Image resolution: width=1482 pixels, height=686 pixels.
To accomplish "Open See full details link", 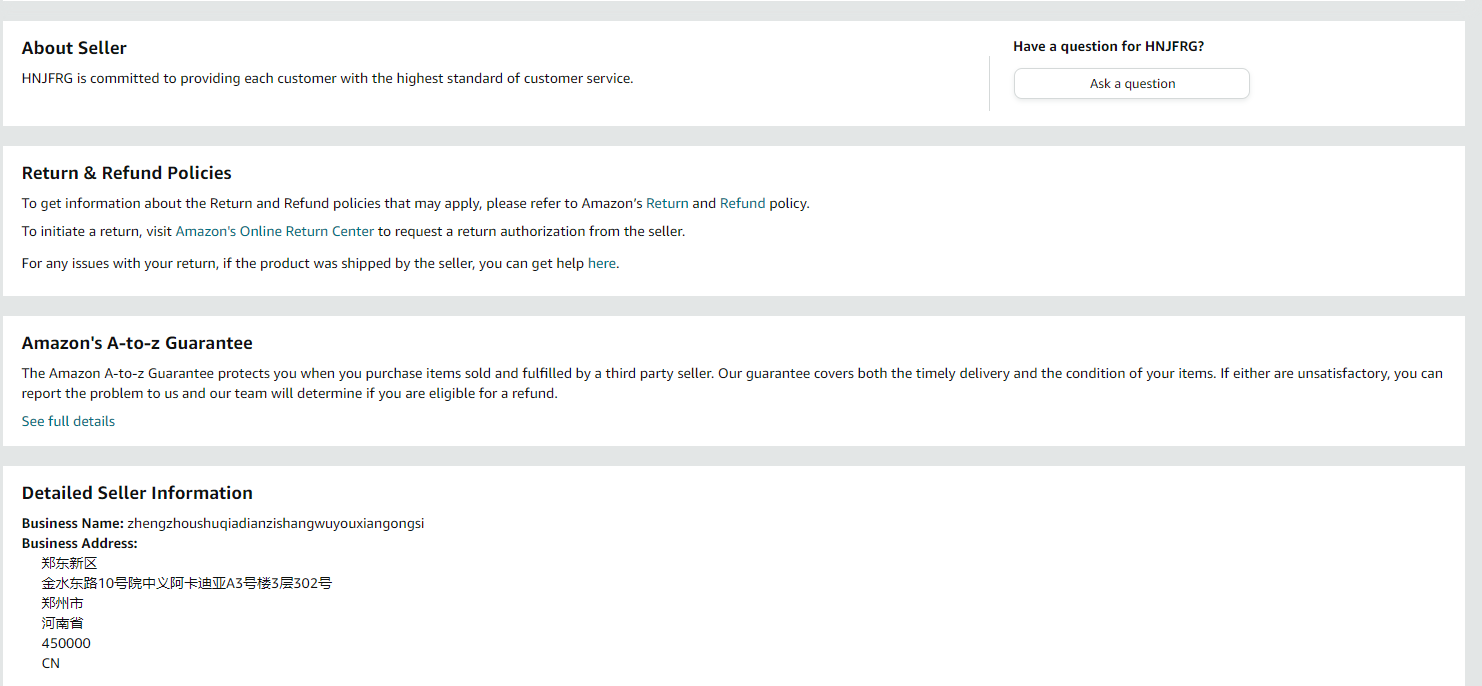I will click(68, 421).
